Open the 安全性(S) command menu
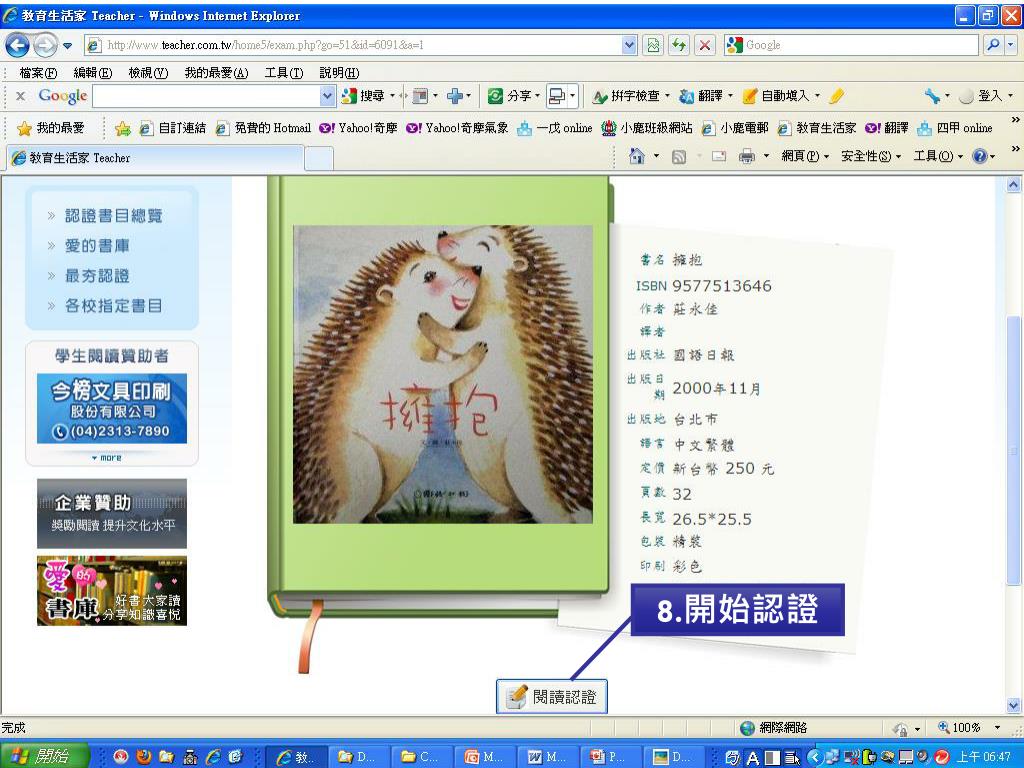Screen dimensions: 1024x768 [871, 156]
